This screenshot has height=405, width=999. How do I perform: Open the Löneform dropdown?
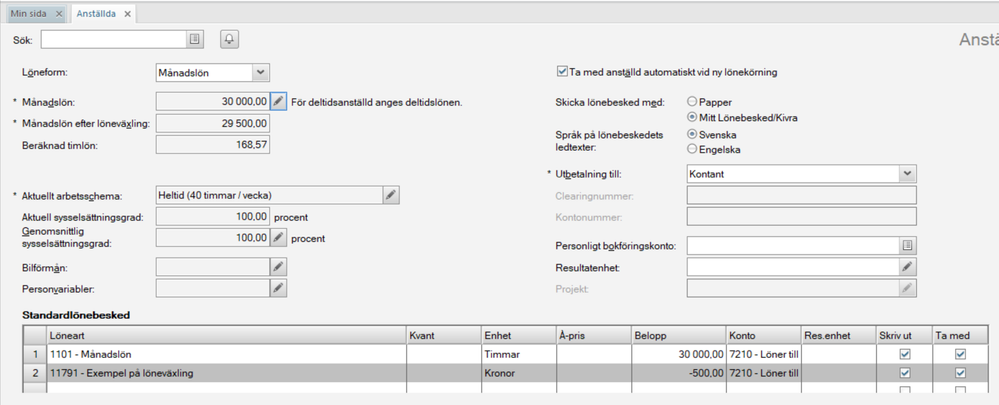point(260,72)
